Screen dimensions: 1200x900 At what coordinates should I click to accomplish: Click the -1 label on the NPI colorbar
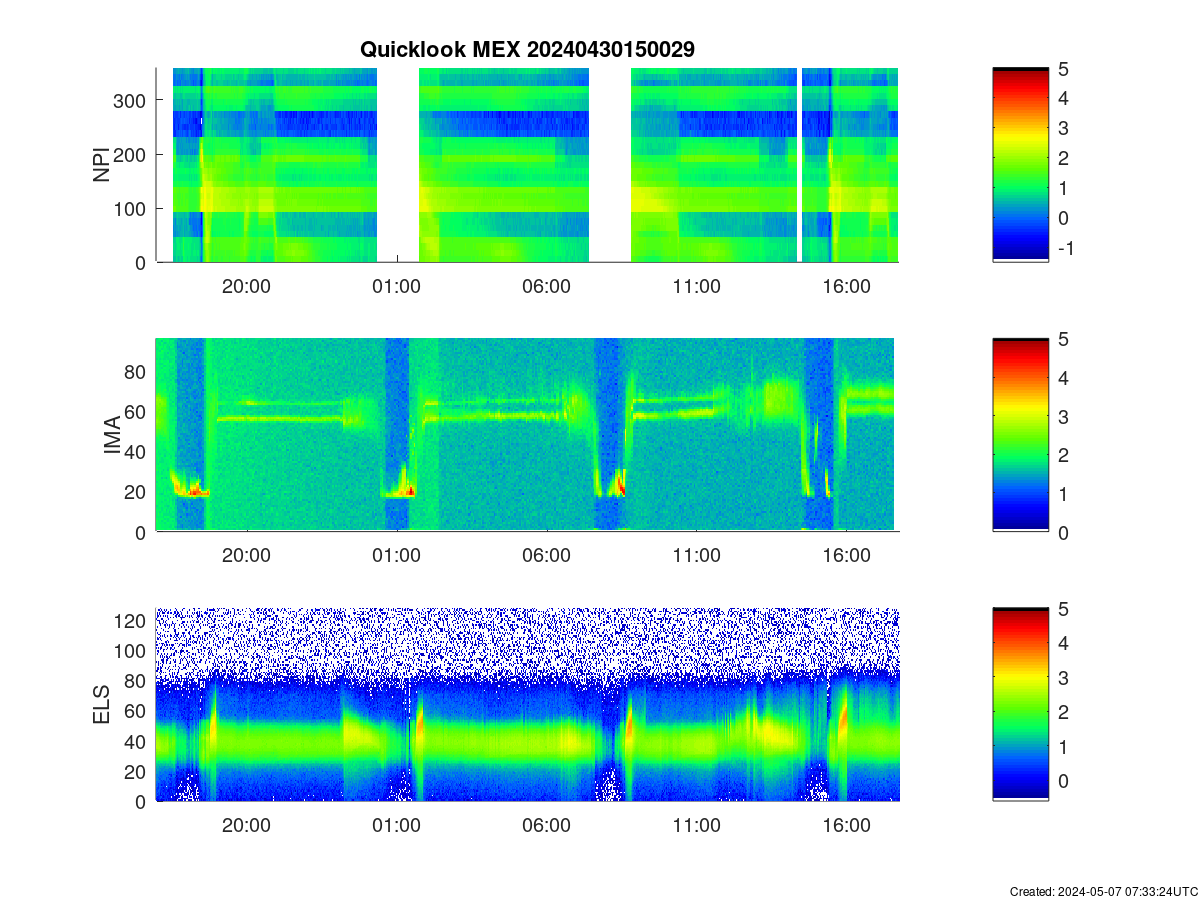[x=1066, y=248]
